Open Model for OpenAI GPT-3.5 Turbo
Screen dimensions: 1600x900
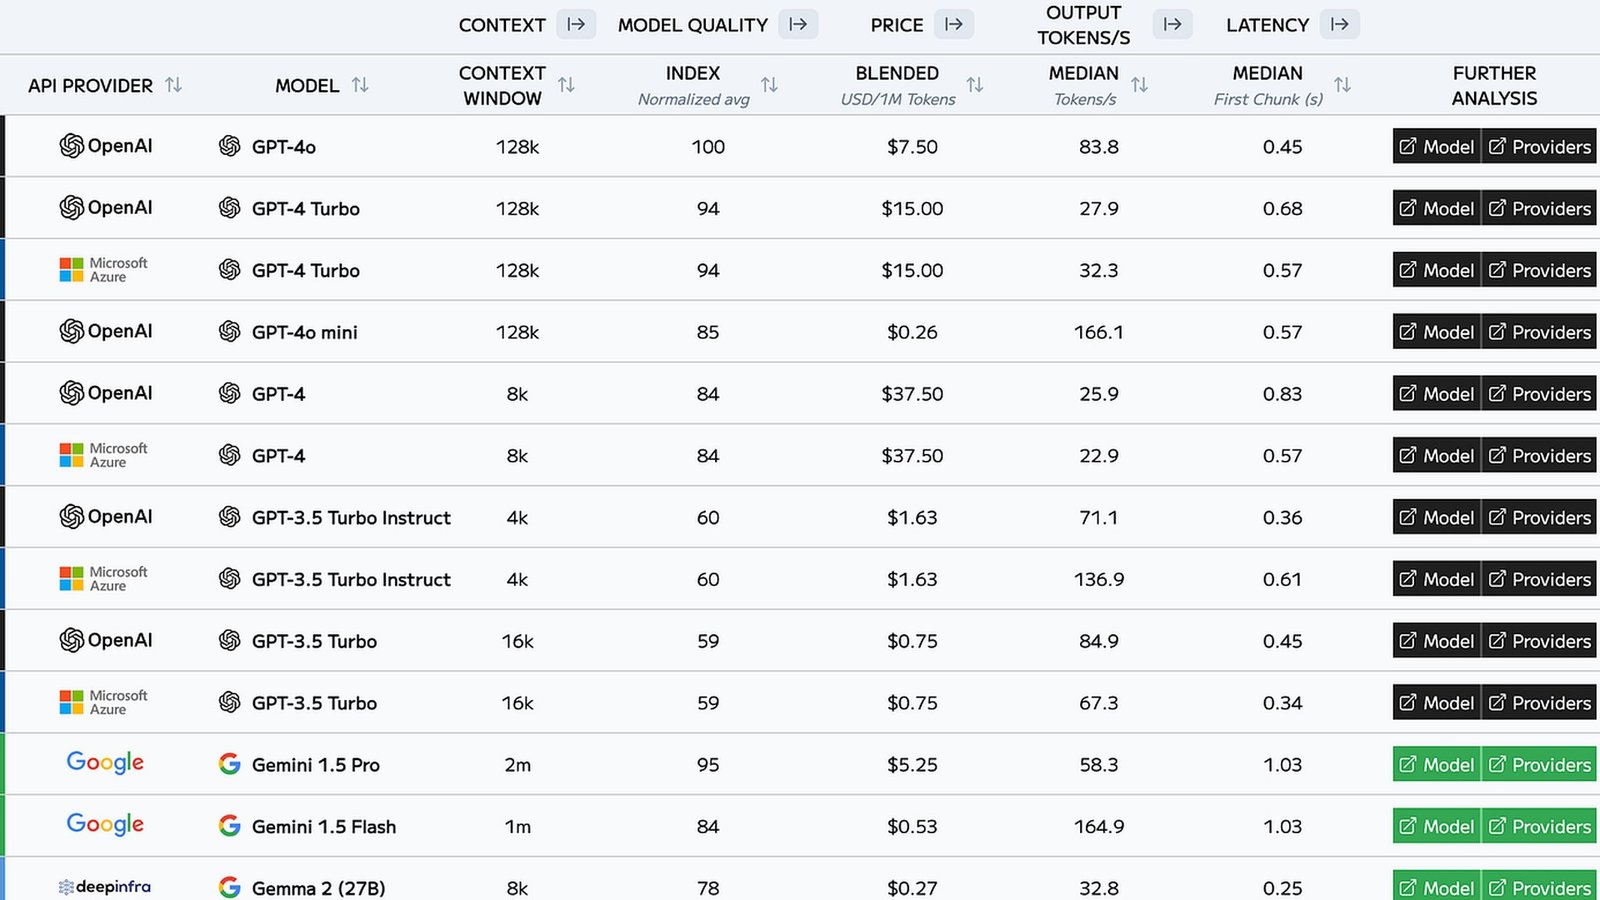[1436, 641]
